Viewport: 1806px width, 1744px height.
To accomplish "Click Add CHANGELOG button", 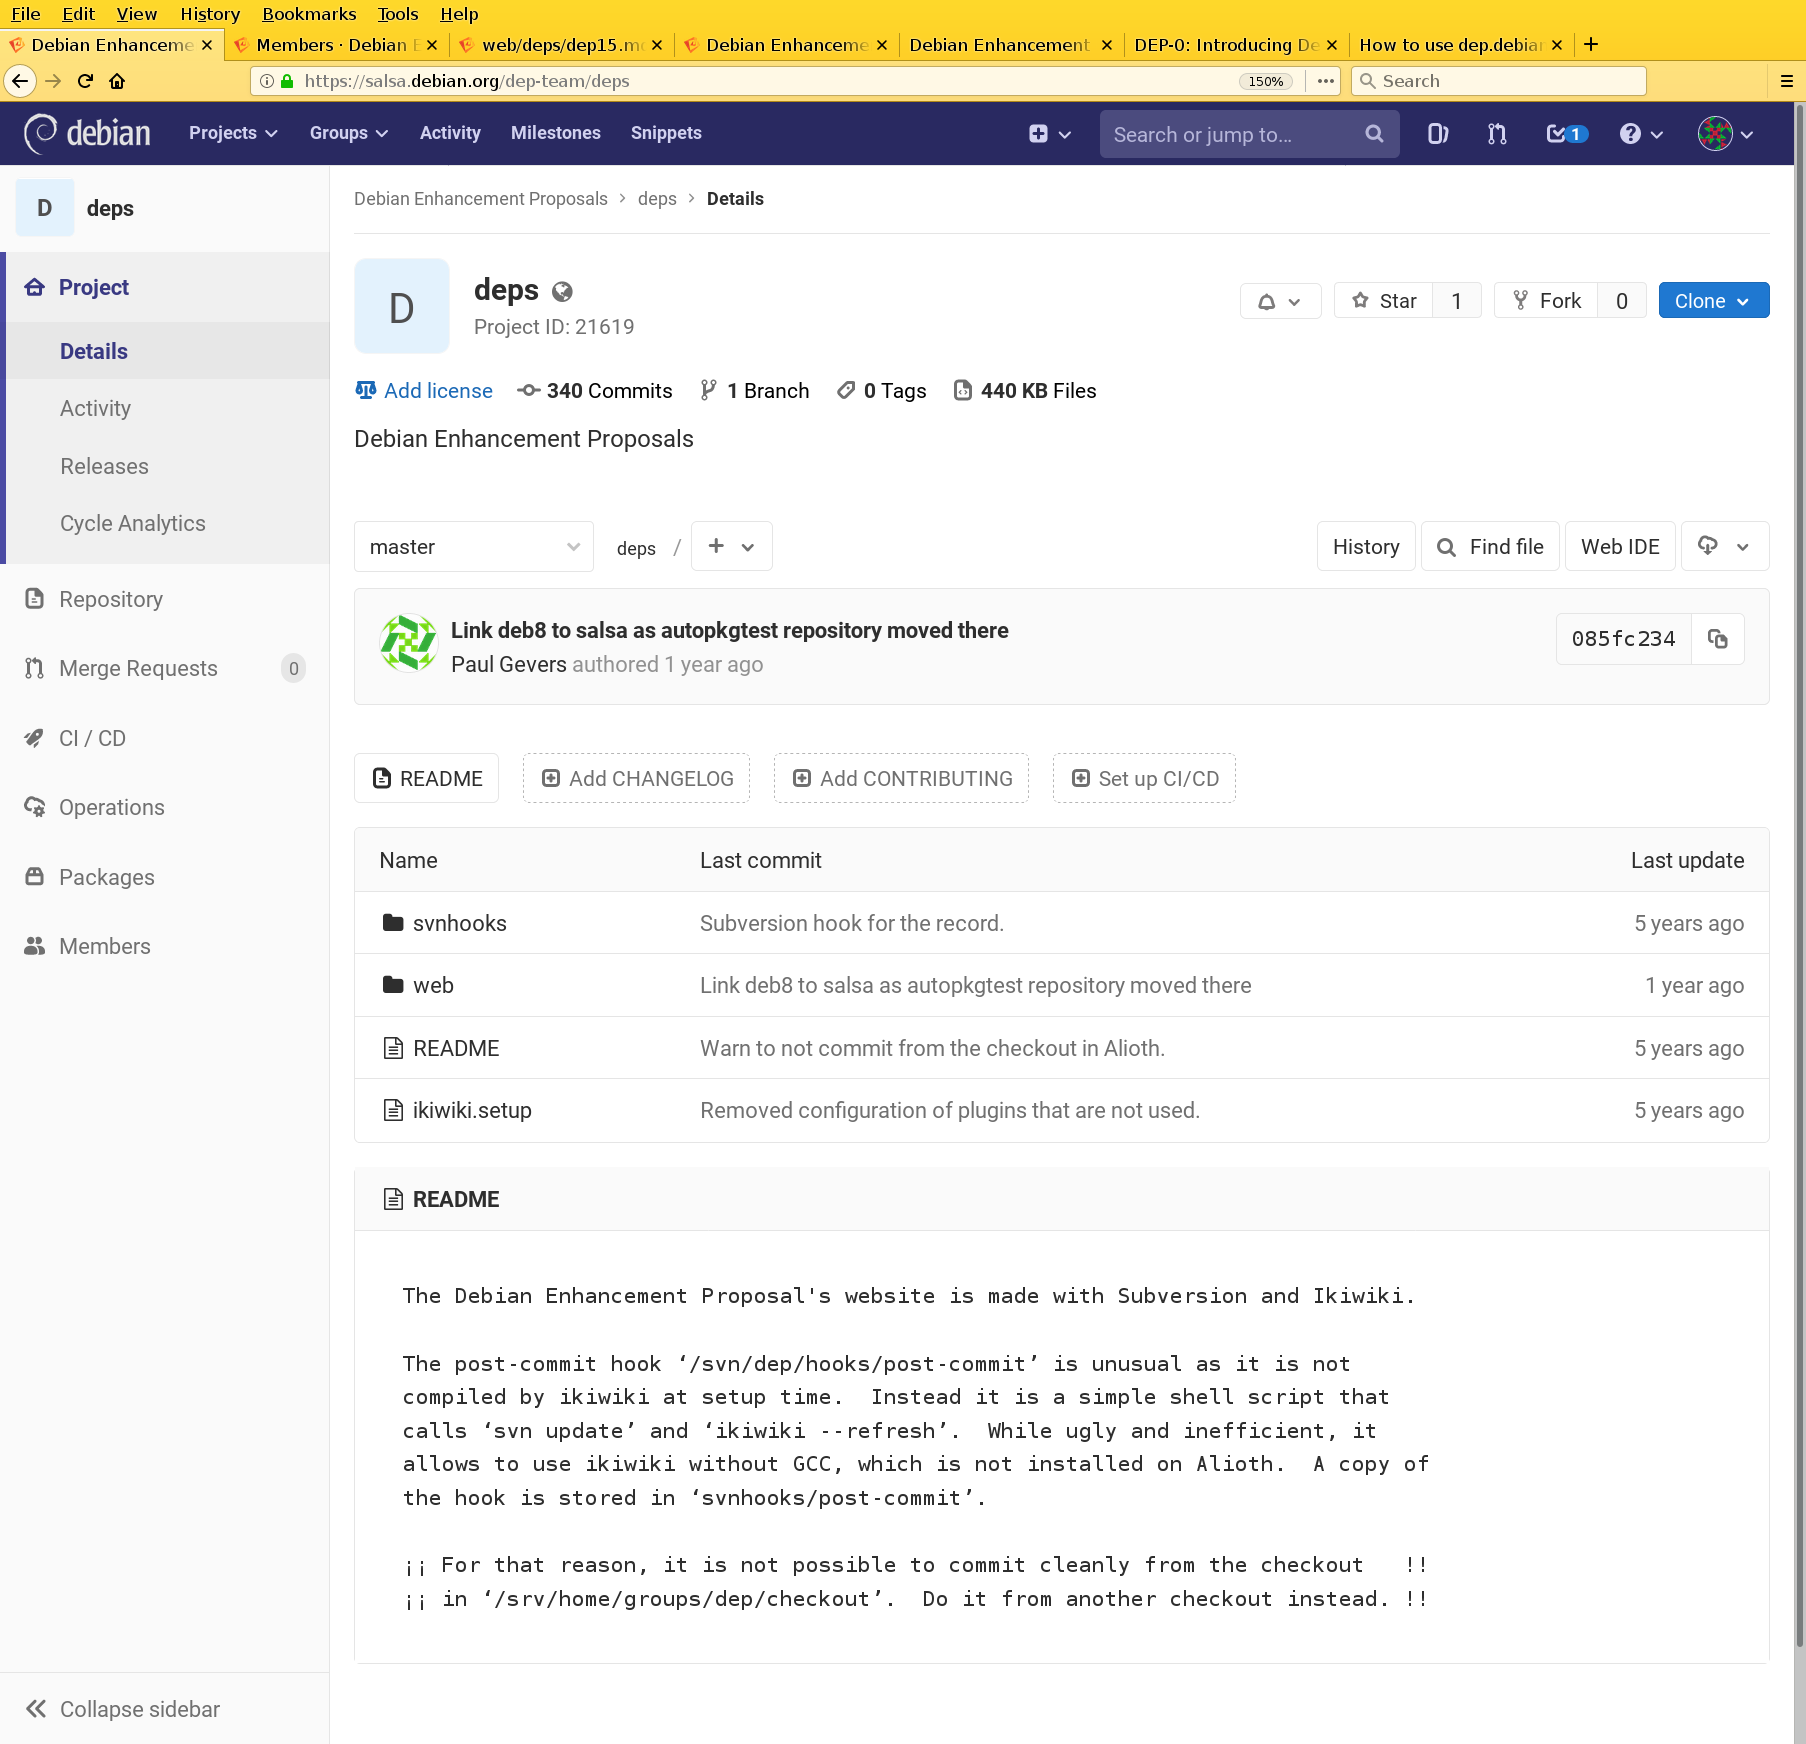I will point(636,778).
